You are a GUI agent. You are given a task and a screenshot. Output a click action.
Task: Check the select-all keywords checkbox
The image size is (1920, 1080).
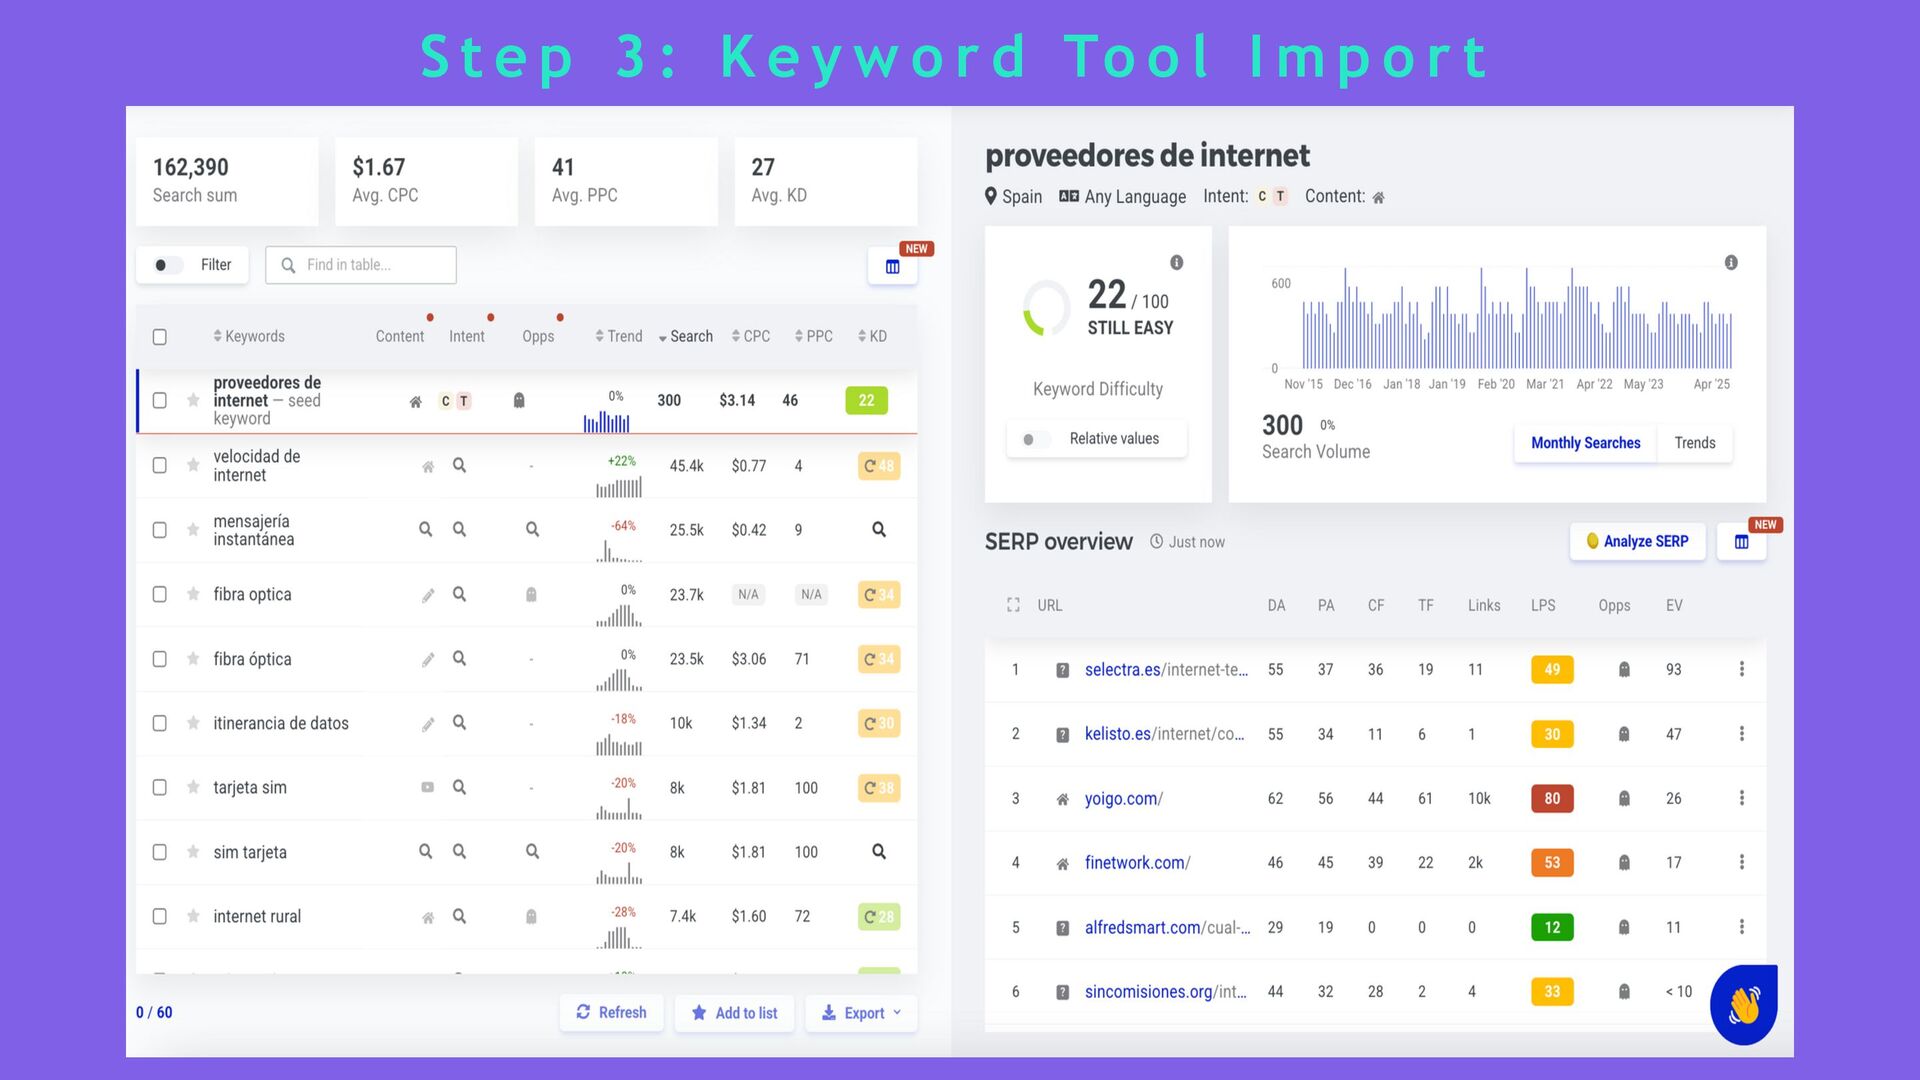[x=159, y=337]
